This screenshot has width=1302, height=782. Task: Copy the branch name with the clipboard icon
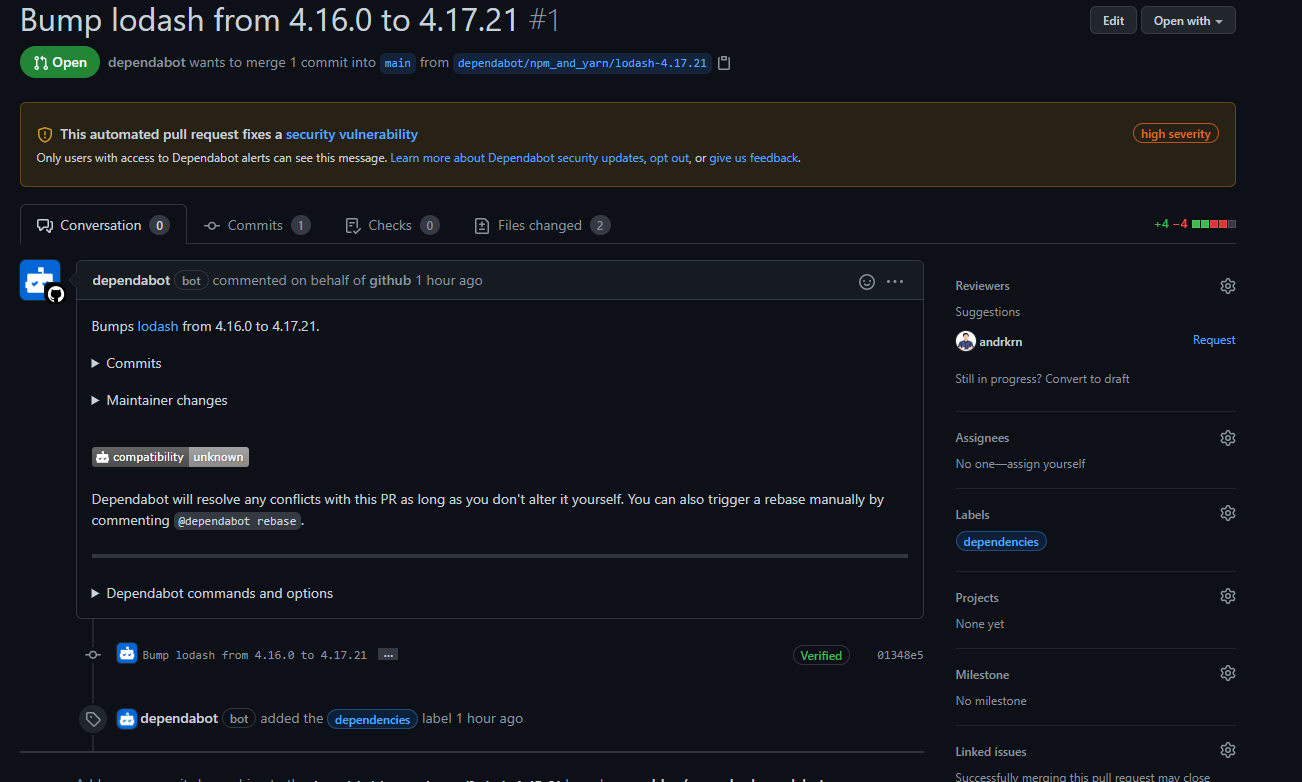pyautogui.click(x=723, y=62)
